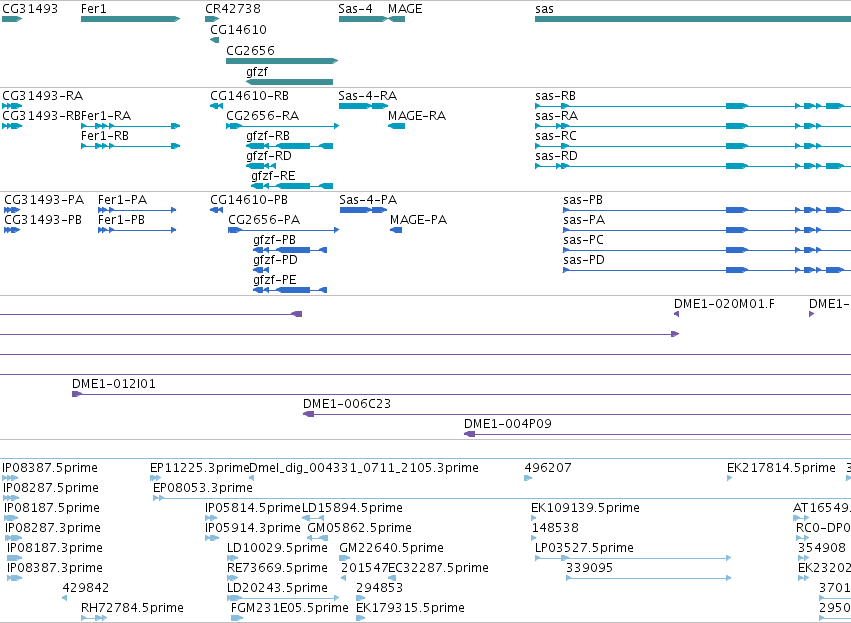Select the CR42738 gene label
This screenshot has width=851, height=623.
pos(233,9)
